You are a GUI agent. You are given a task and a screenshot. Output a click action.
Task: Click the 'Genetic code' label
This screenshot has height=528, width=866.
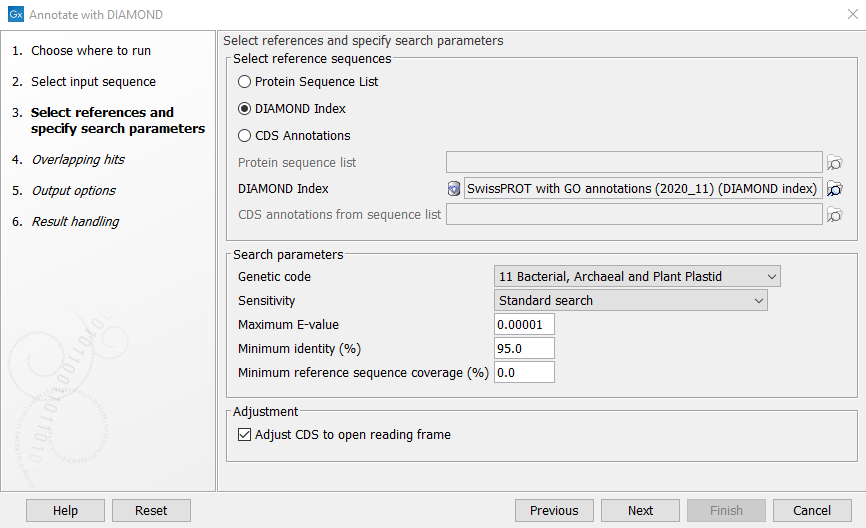274,277
